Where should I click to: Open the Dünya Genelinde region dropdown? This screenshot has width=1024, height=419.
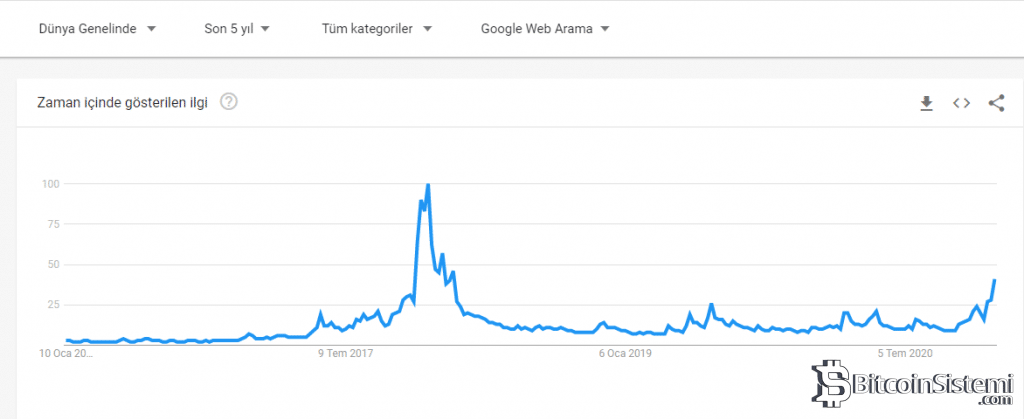(97, 29)
